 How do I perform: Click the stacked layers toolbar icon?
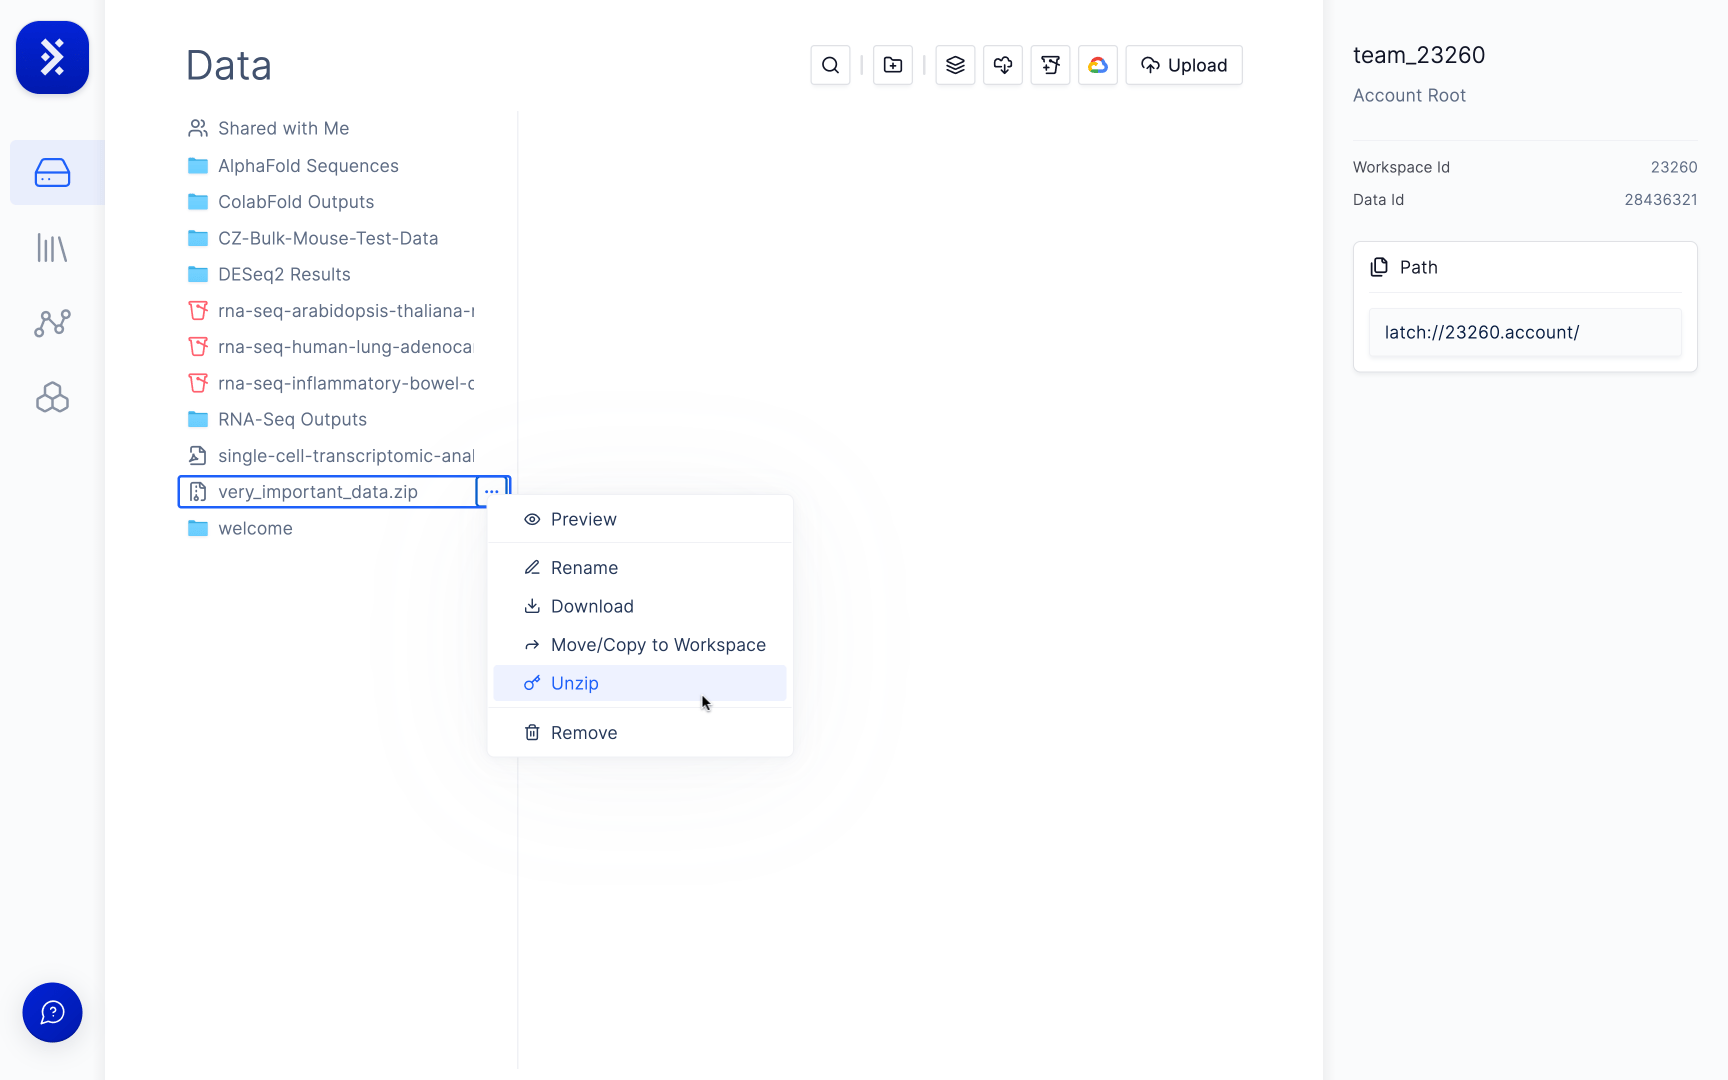pos(955,65)
